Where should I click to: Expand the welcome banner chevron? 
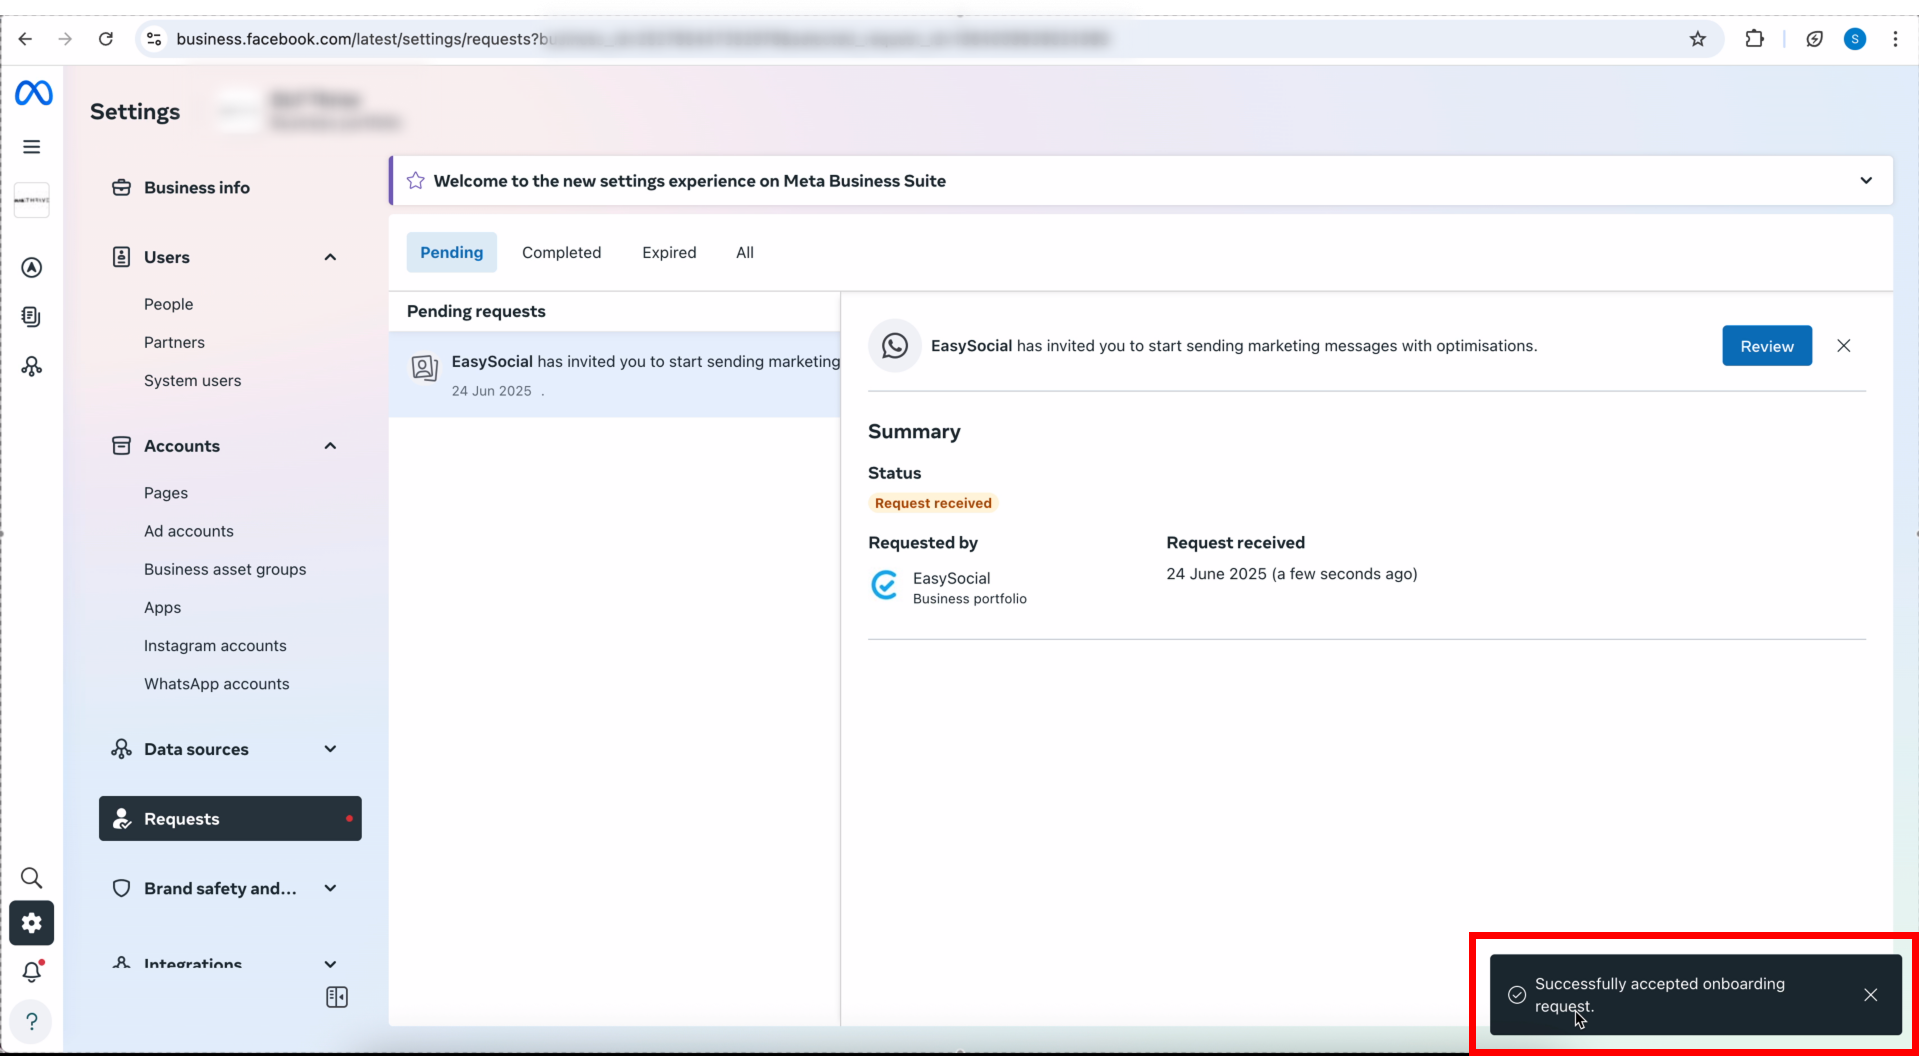click(1866, 181)
